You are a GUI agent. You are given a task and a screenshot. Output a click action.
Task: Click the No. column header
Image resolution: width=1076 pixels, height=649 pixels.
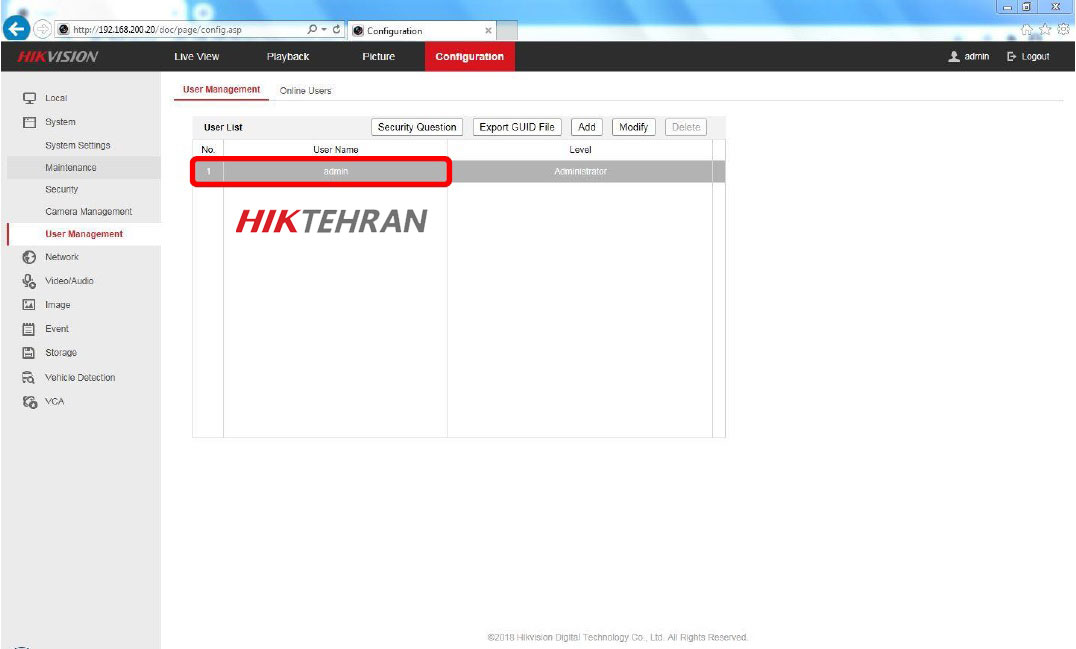(x=209, y=150)
